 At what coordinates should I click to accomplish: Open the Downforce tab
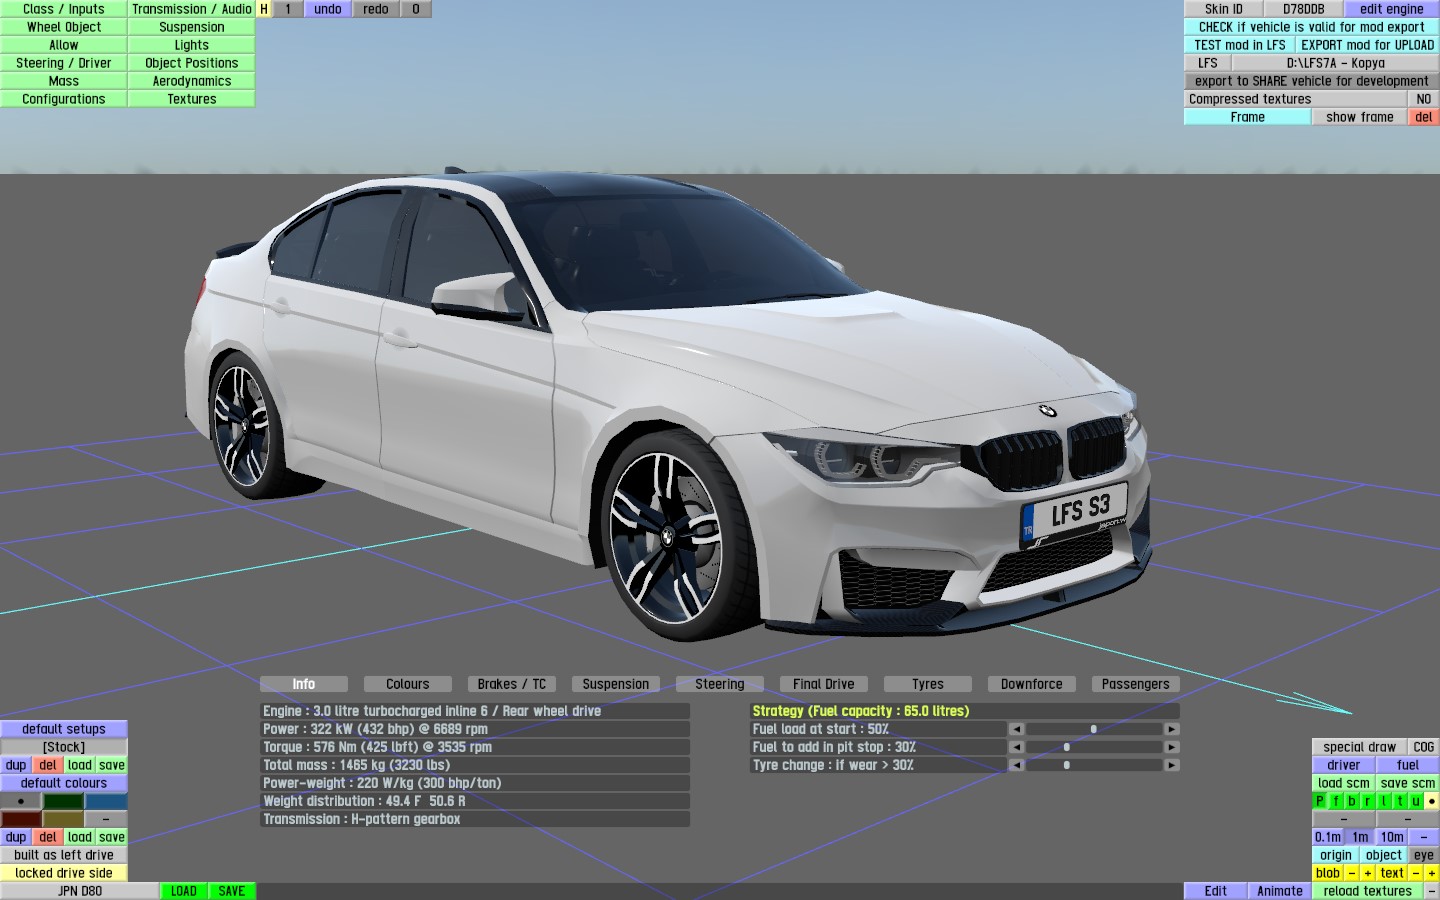point(1032,684)
